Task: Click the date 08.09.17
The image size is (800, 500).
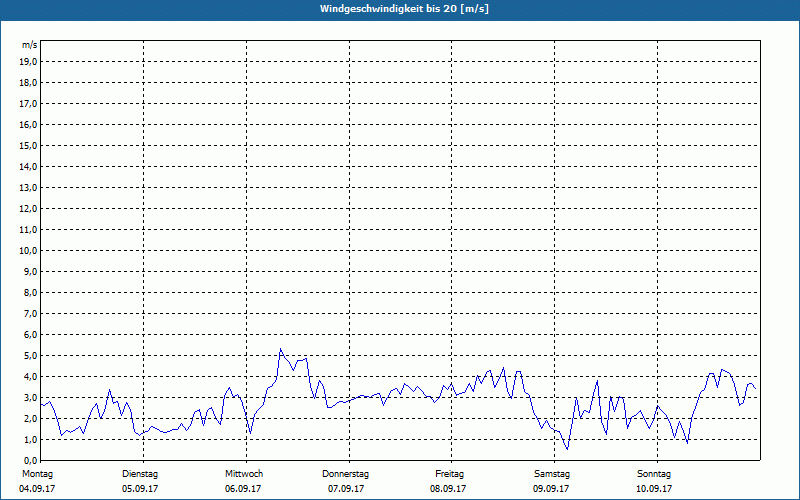Action: pyautogui.click(x=448, y=489)
